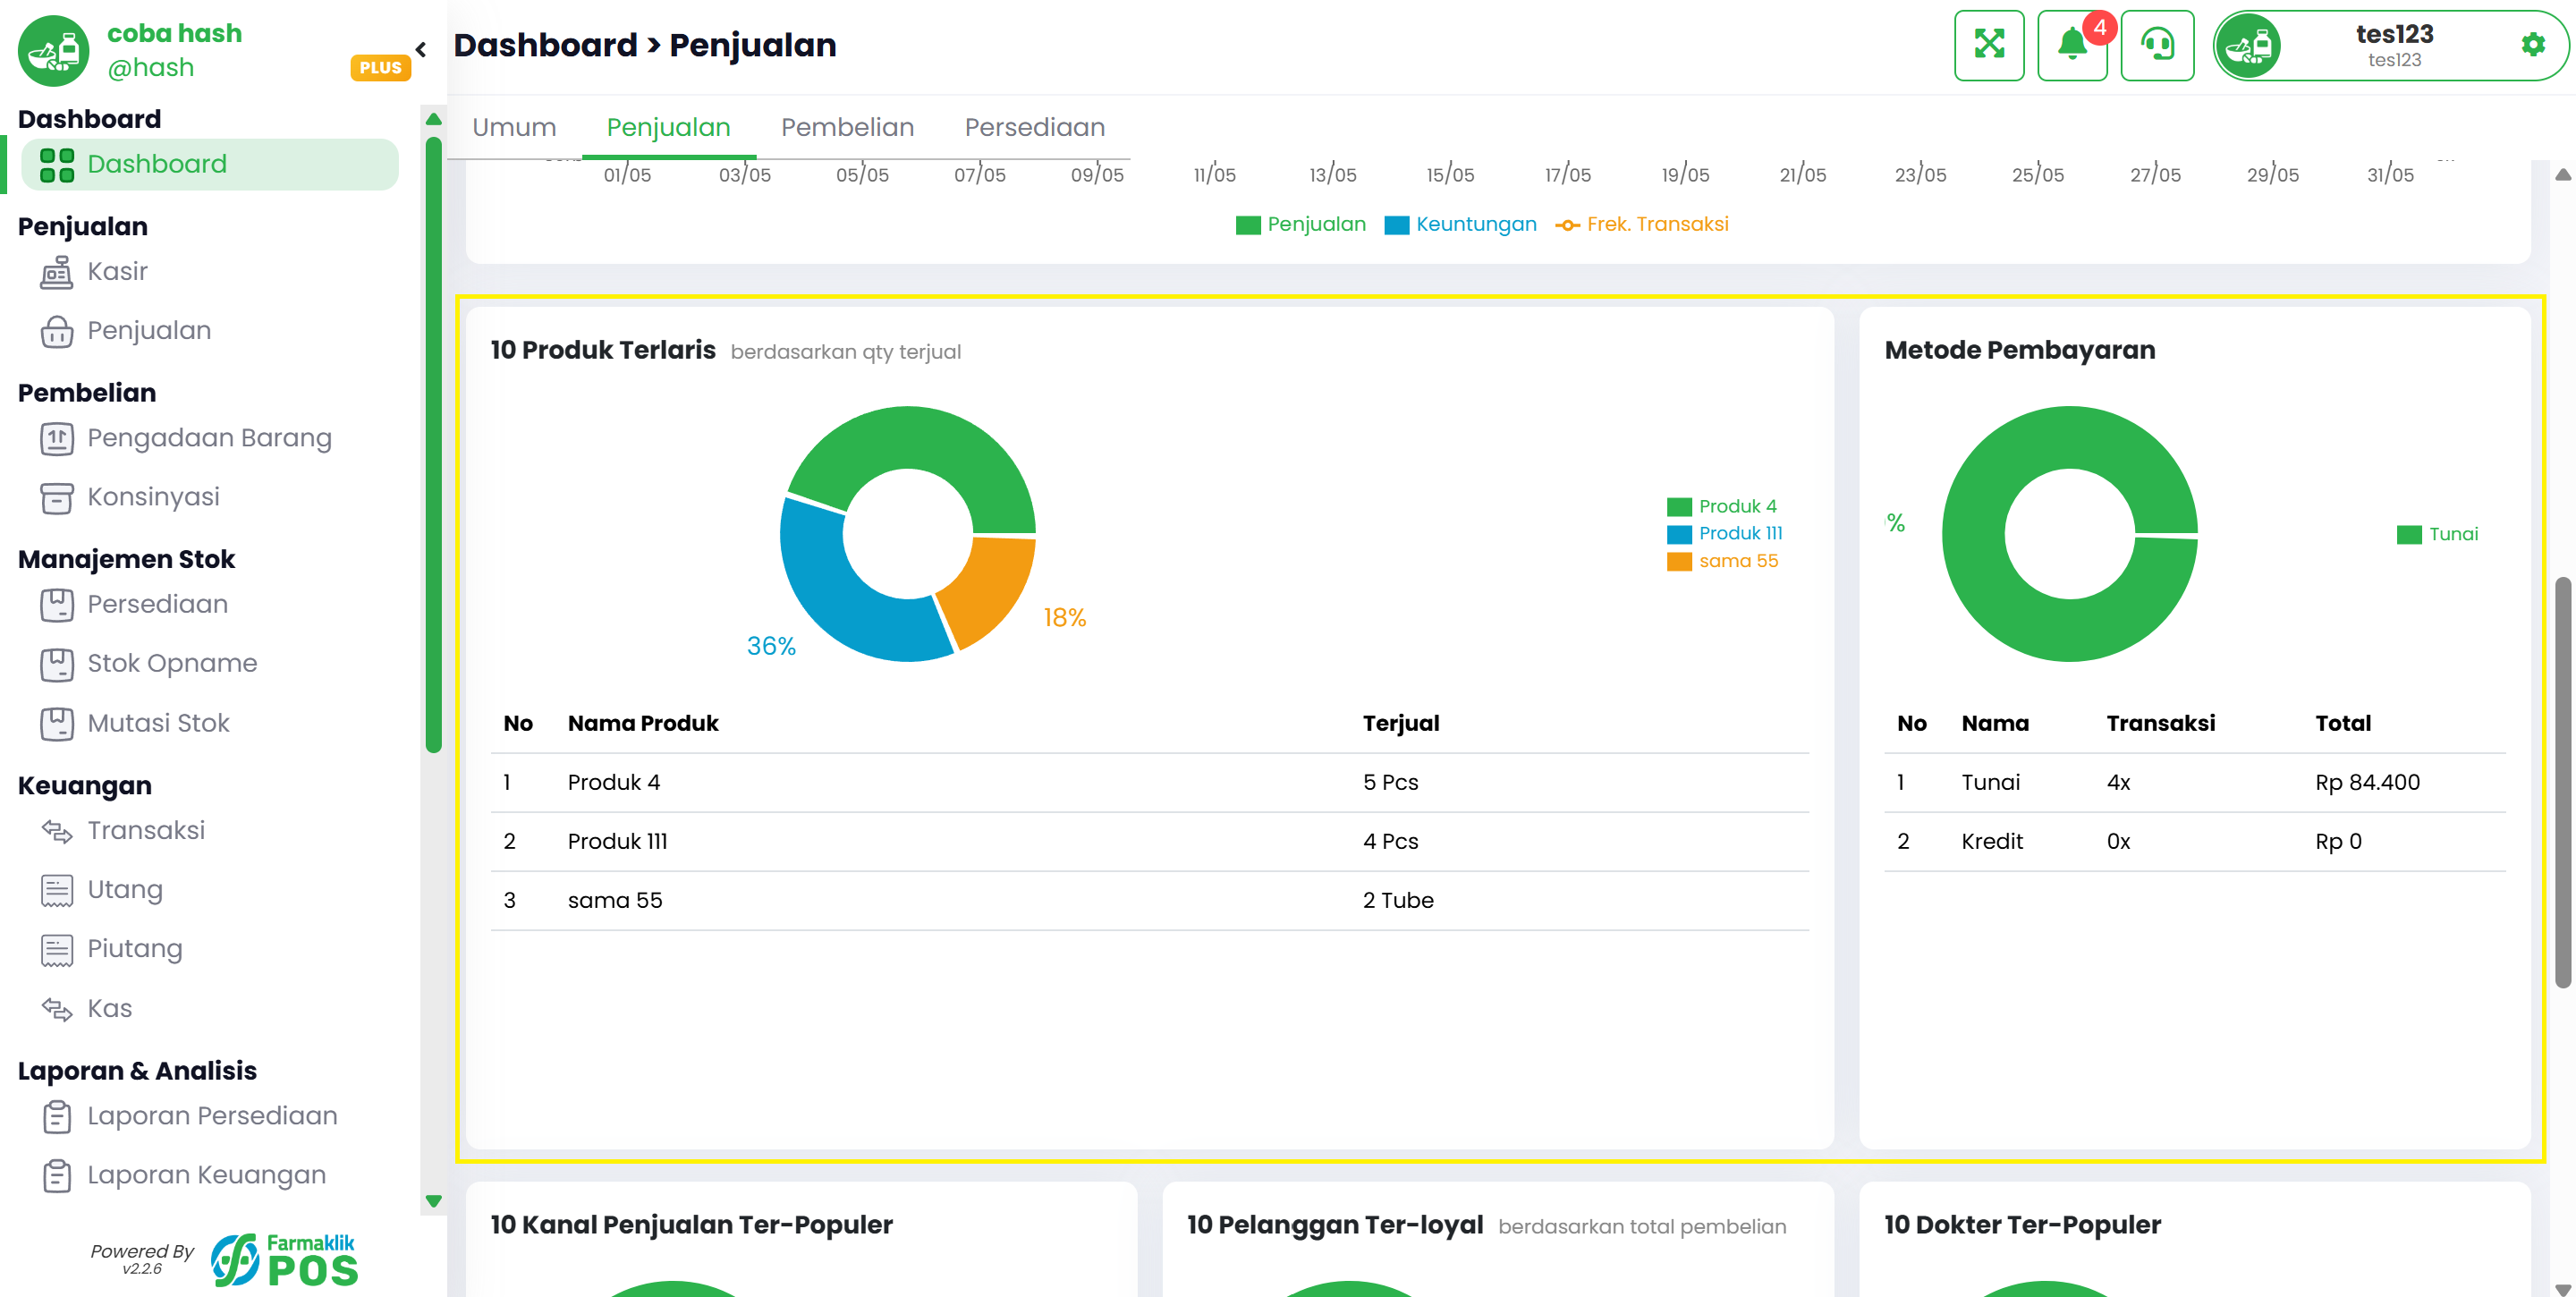2576x1297 pixels.
Task: Open Dashboard in the sidebar
Action: tap(210, 165)
